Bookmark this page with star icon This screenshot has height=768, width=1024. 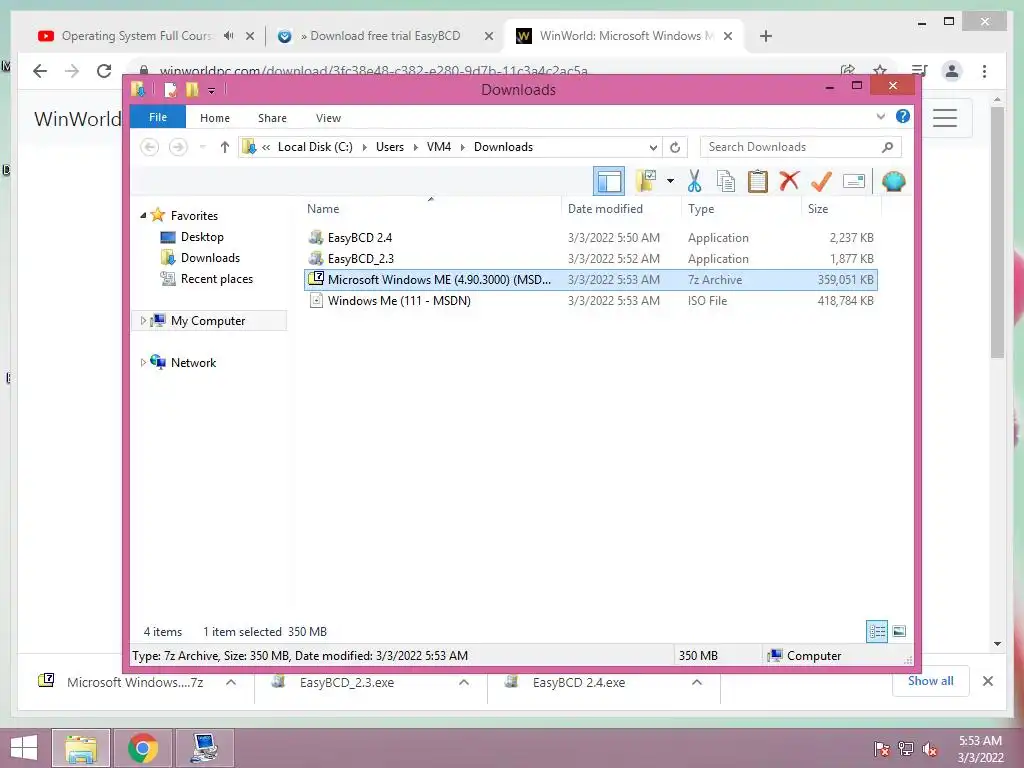coord(880,71)
